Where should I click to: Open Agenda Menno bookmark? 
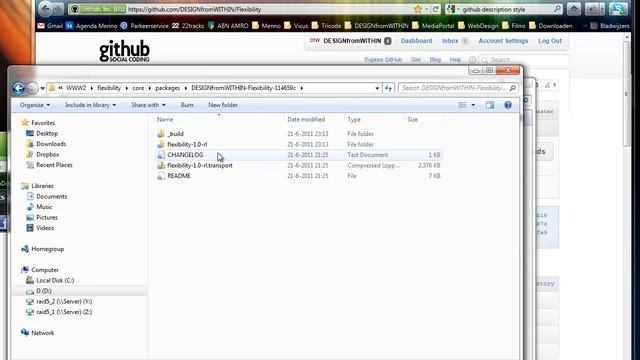(x=92, y=26)
